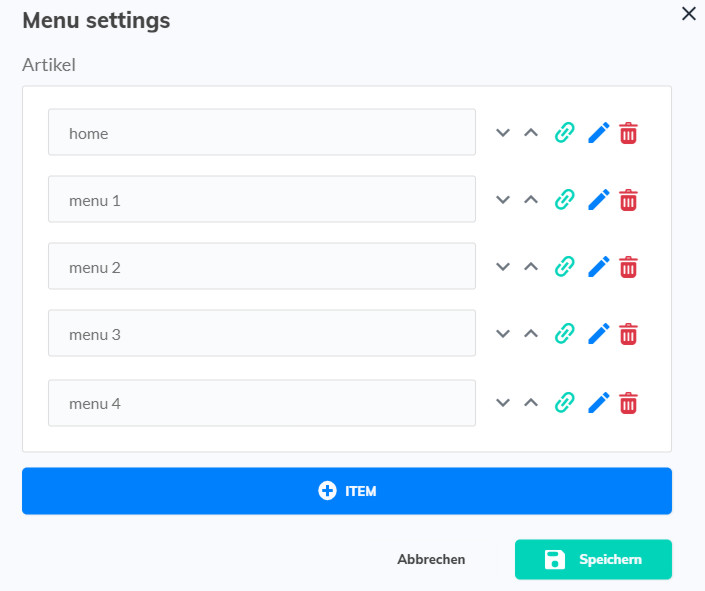Open link settings for menu 2

click(x=565, y=266)
